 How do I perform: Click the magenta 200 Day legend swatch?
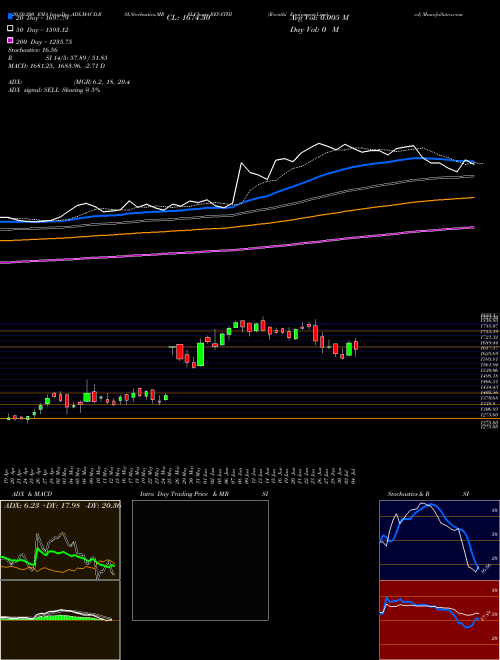click(10, 40)
